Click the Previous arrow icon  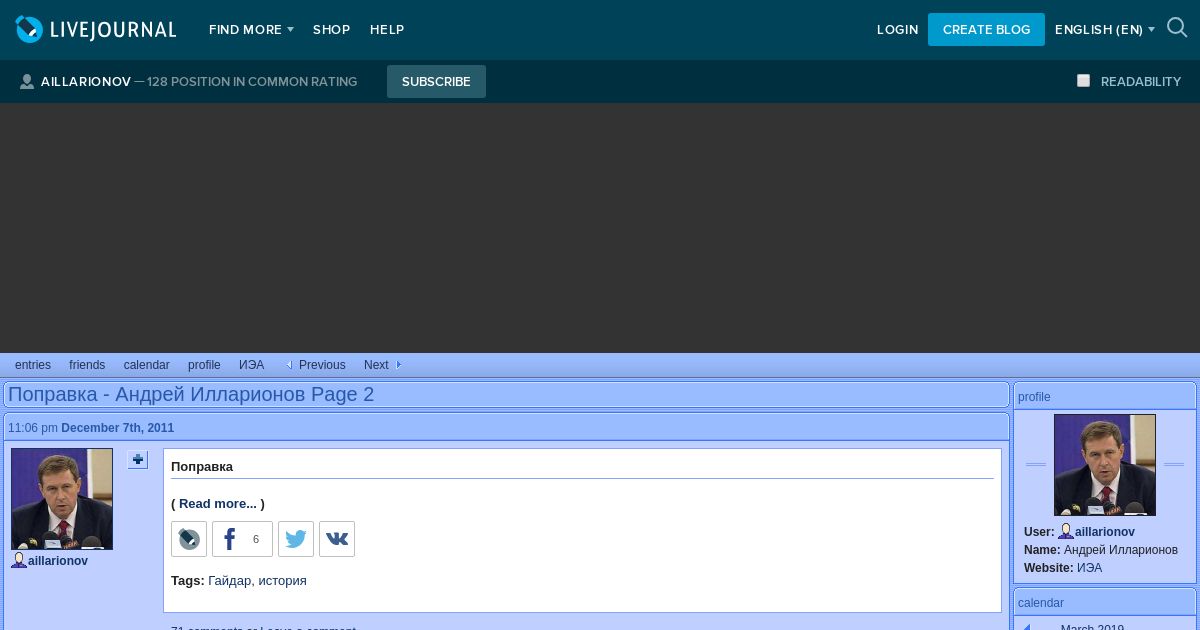point(289,365)
